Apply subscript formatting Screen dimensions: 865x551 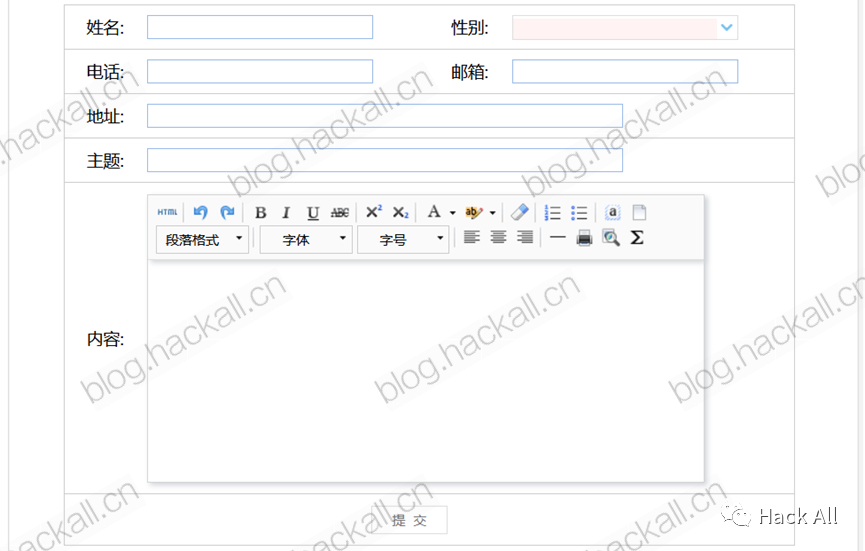click(401, 212)
